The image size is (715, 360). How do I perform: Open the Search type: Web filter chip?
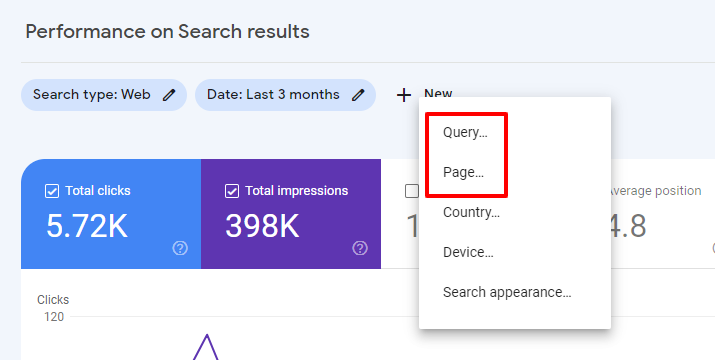pos(104,95)
